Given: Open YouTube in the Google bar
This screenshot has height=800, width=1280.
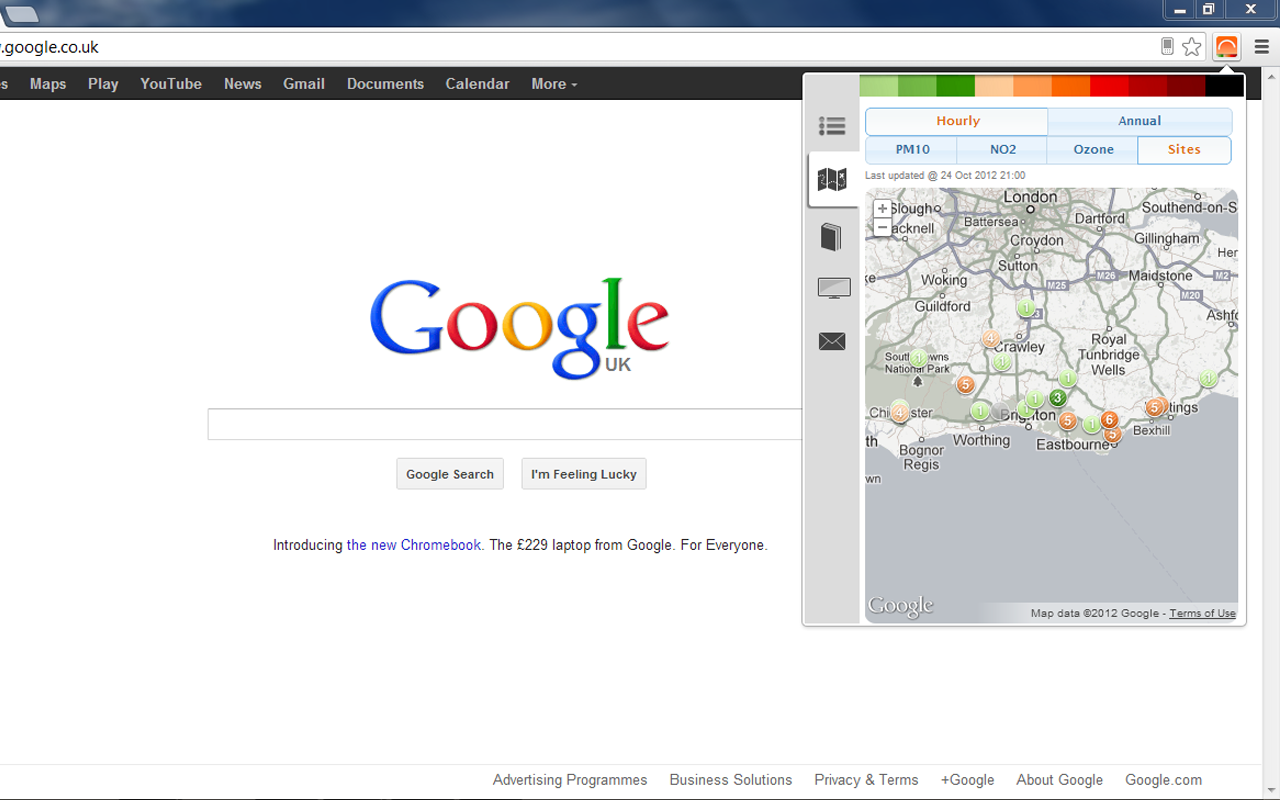Looking at the screenshot, I should pos(171,84).
